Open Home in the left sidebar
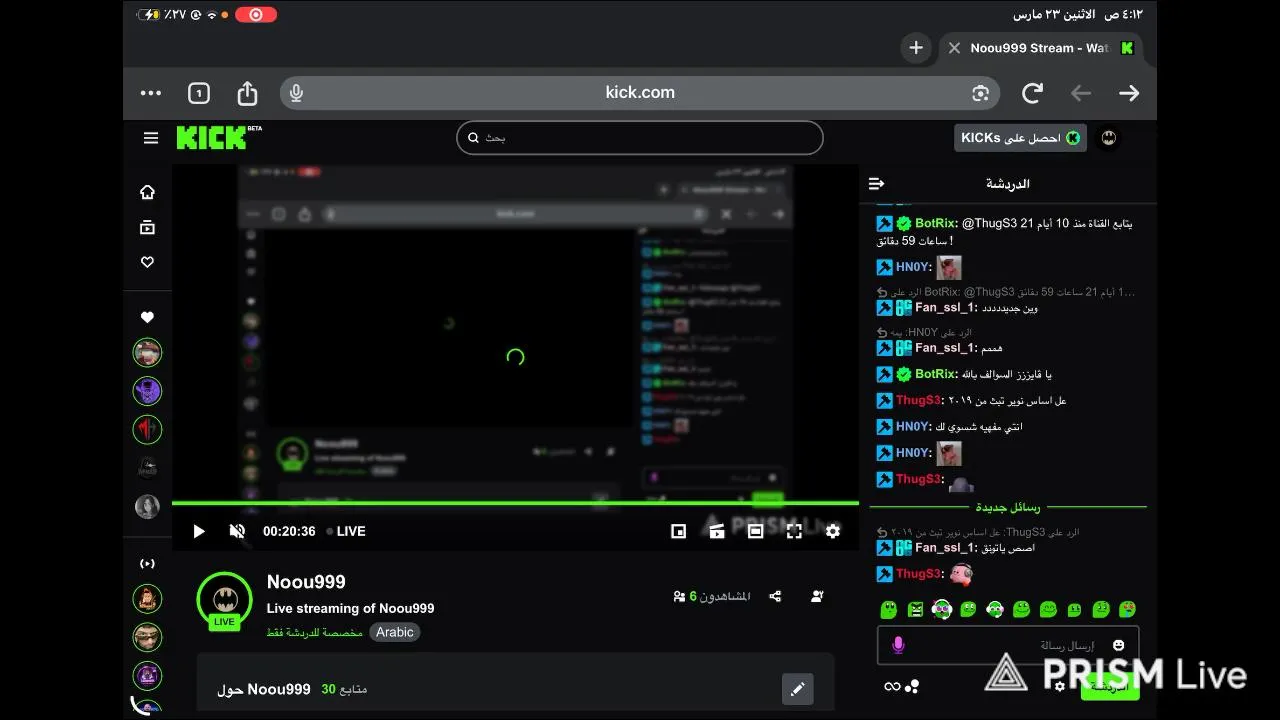 pos(147,192)
